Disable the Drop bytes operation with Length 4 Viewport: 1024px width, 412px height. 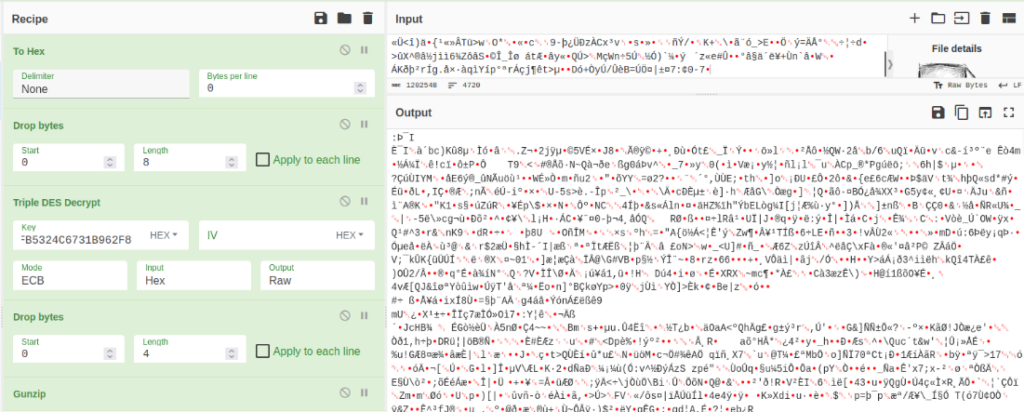click(x=345, y=317)
